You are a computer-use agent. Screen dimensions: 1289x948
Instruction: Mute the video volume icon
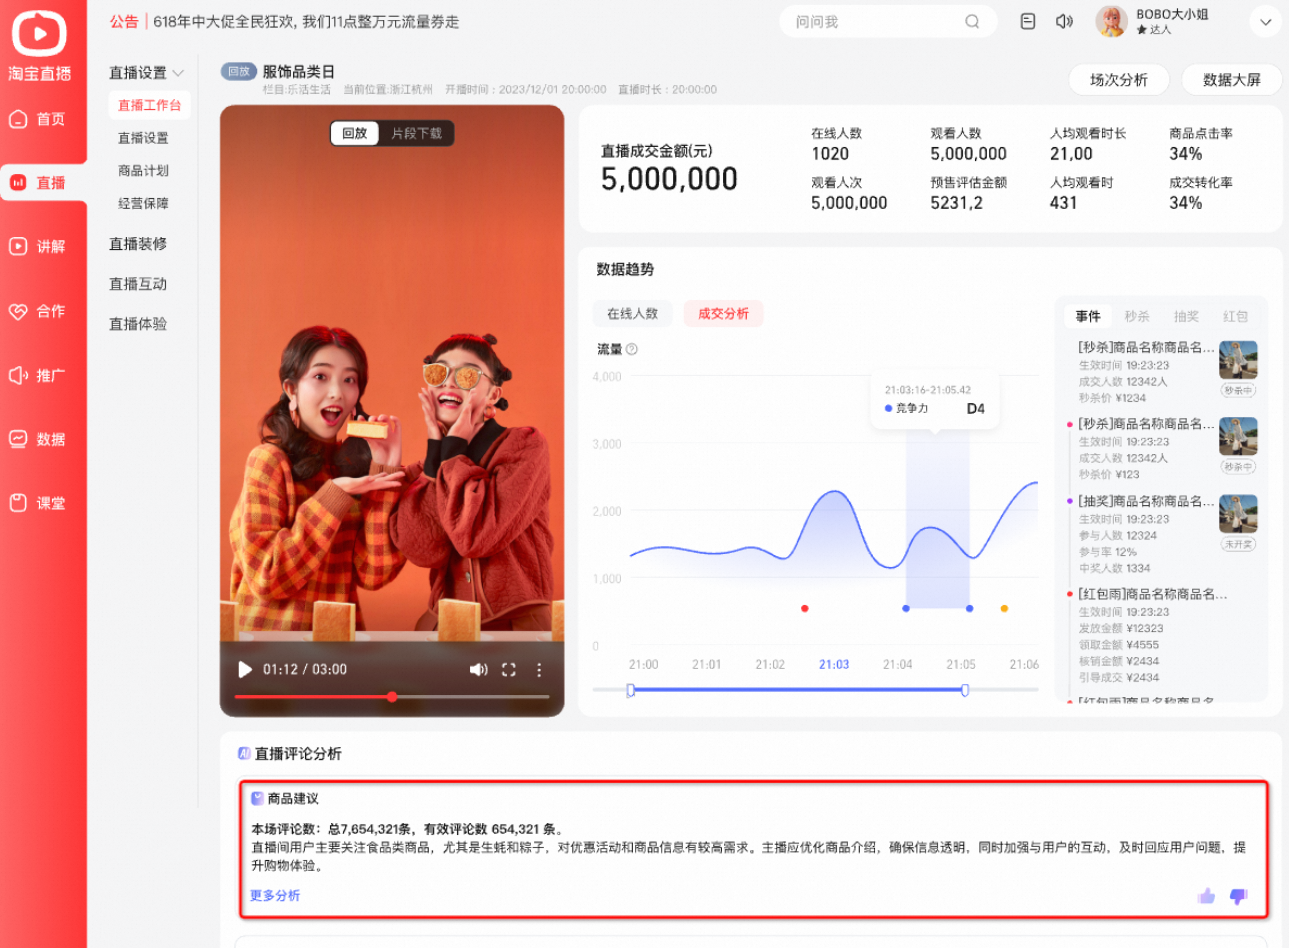(x=478, y=669)
